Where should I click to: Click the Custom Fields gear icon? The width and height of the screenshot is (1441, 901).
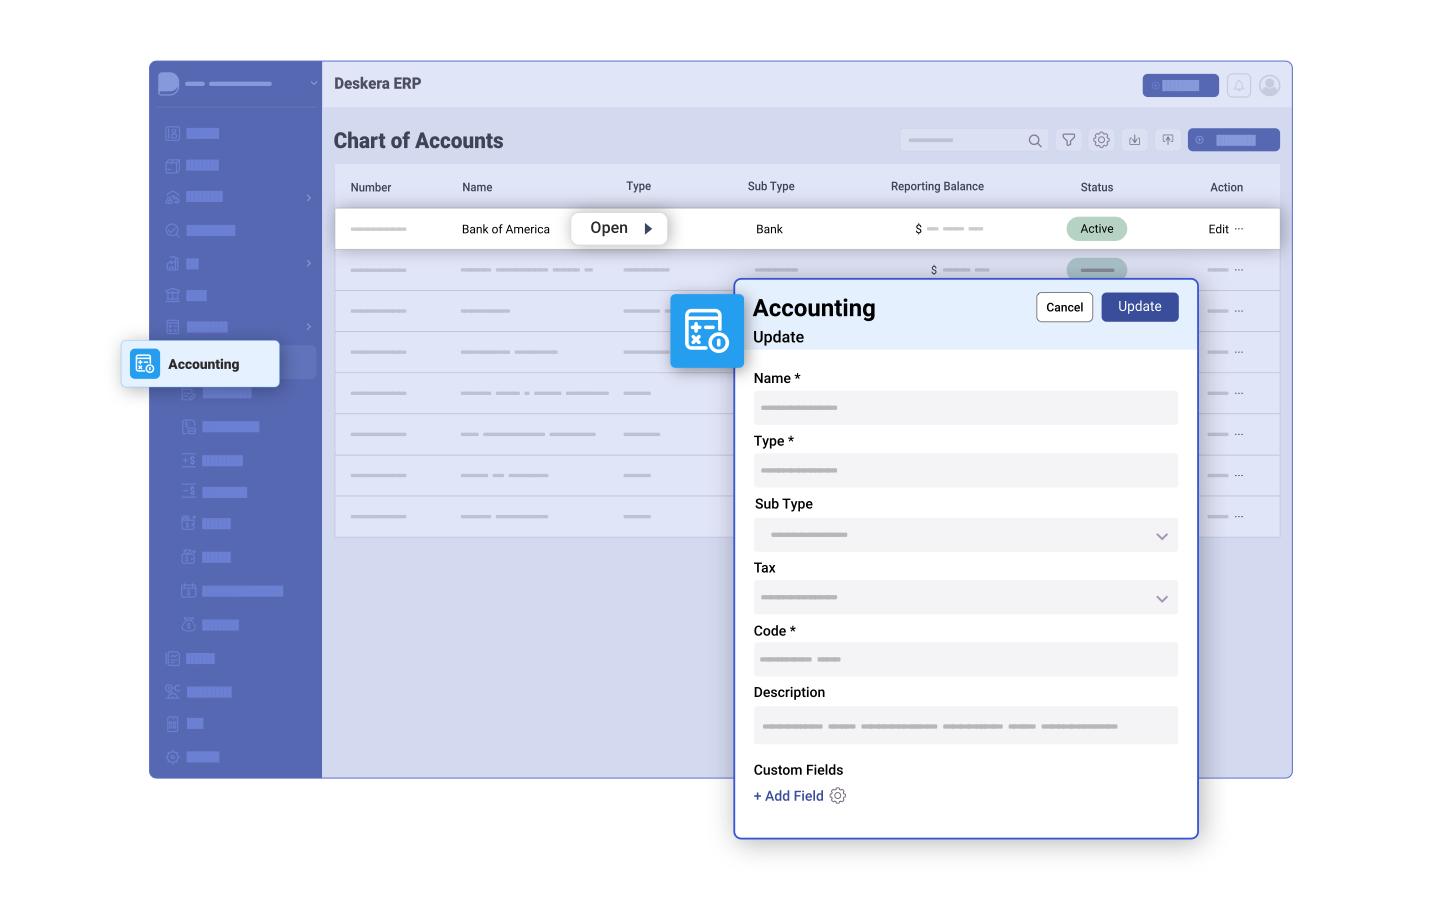click(837, 795)
